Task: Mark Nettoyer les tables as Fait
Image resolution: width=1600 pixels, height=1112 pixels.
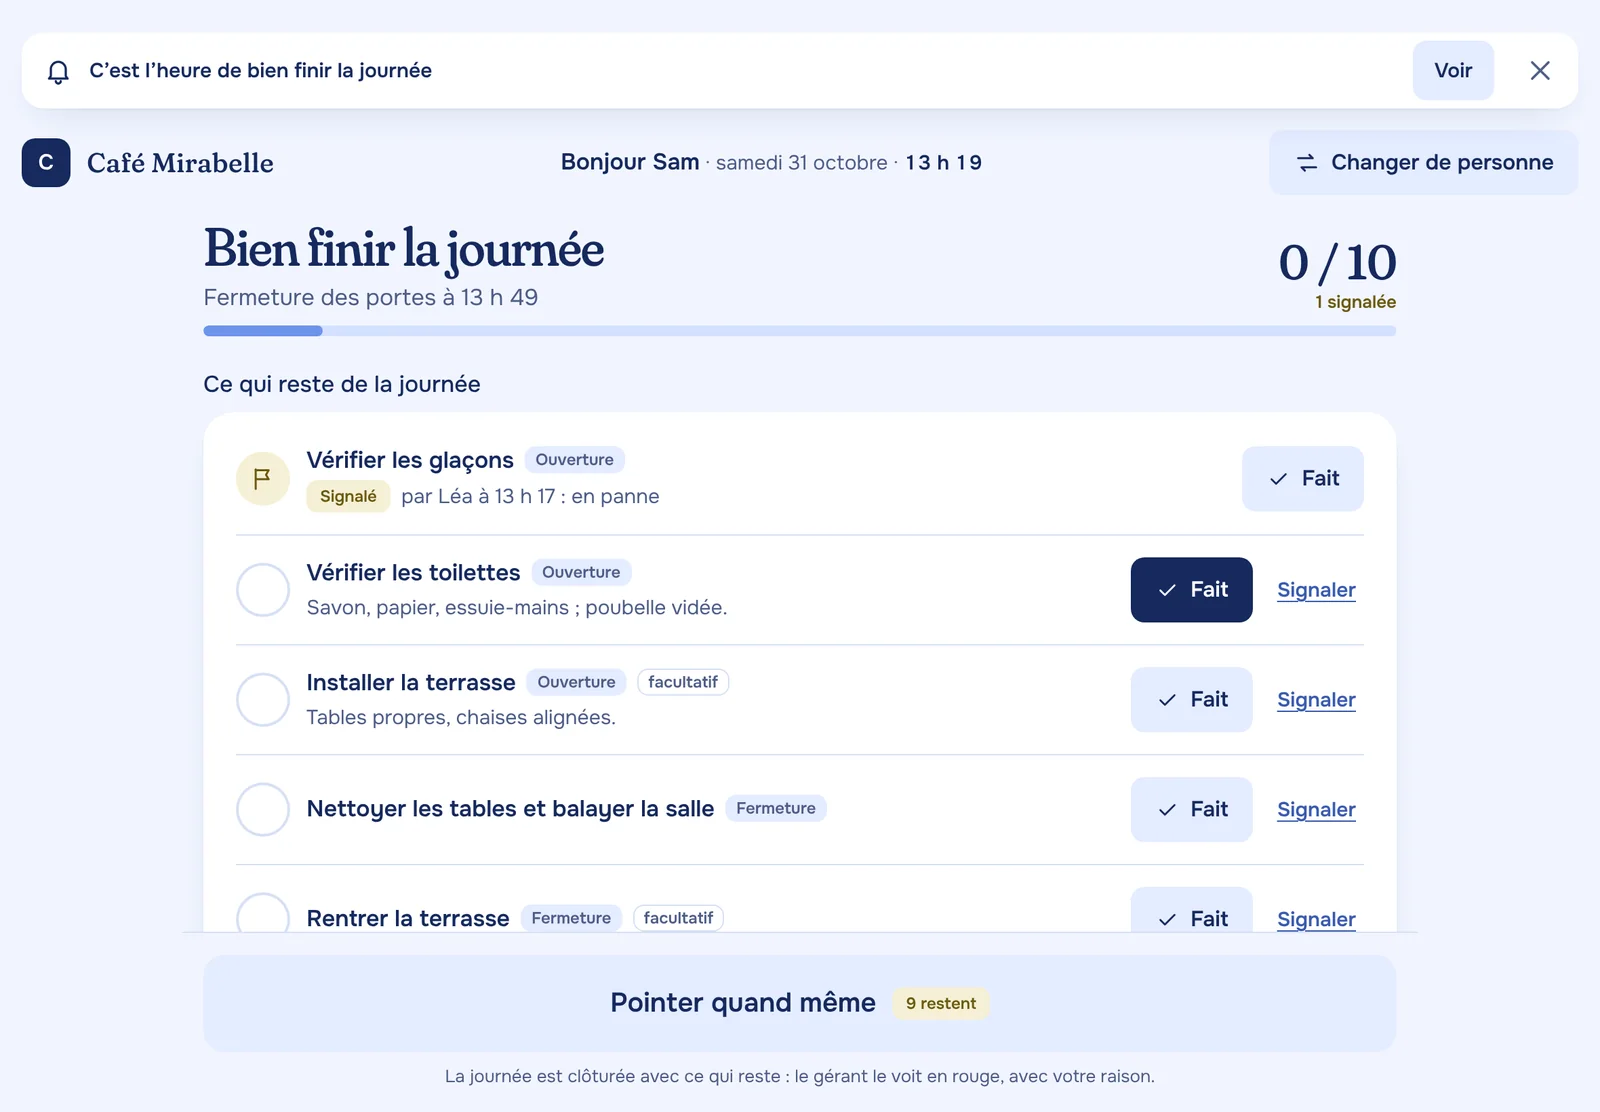Action: (1192, 810)
